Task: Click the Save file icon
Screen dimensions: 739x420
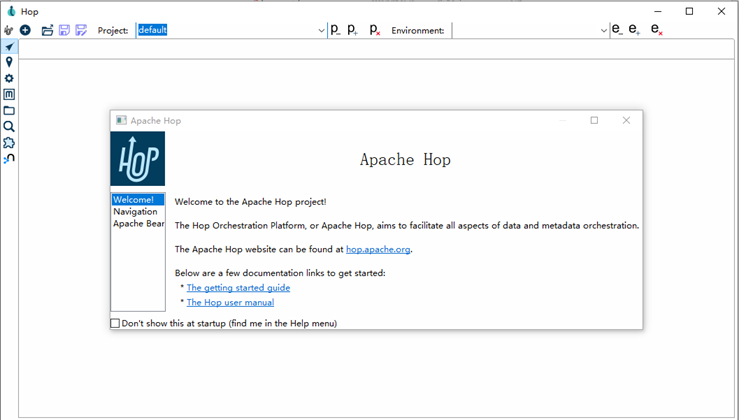Action: (x=64, y=30)
